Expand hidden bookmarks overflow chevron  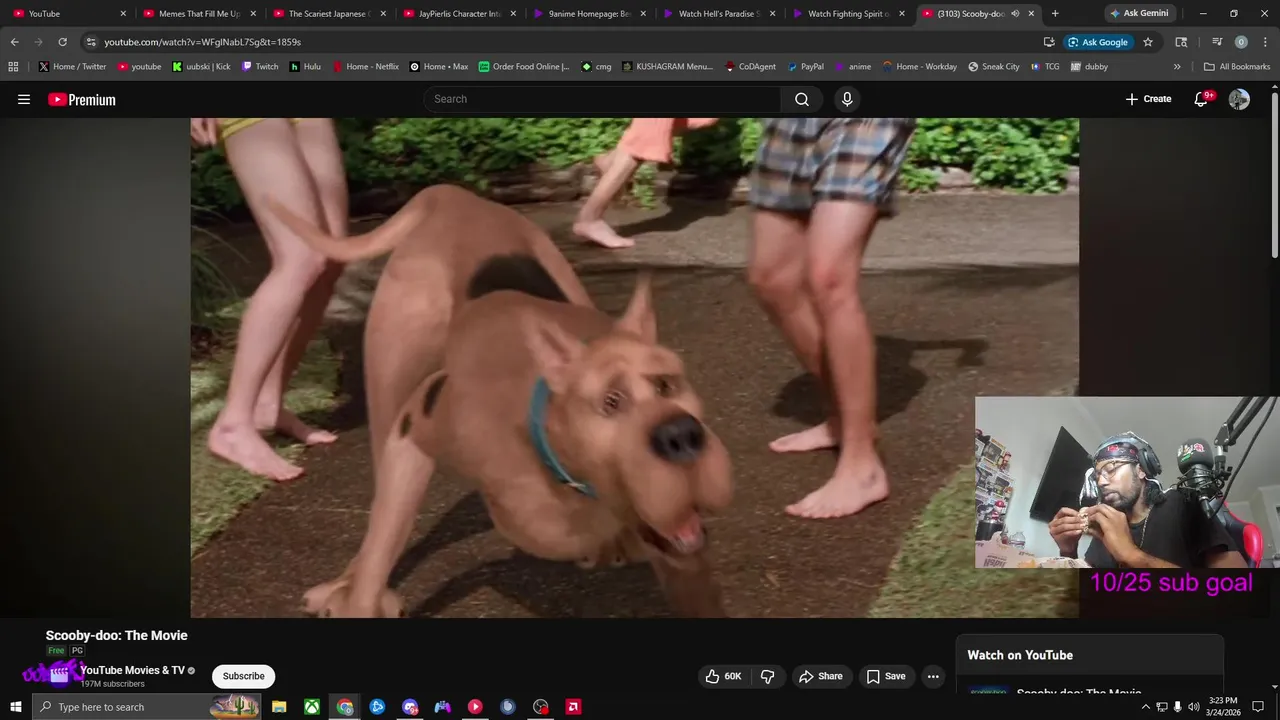tap(1177, 67)
